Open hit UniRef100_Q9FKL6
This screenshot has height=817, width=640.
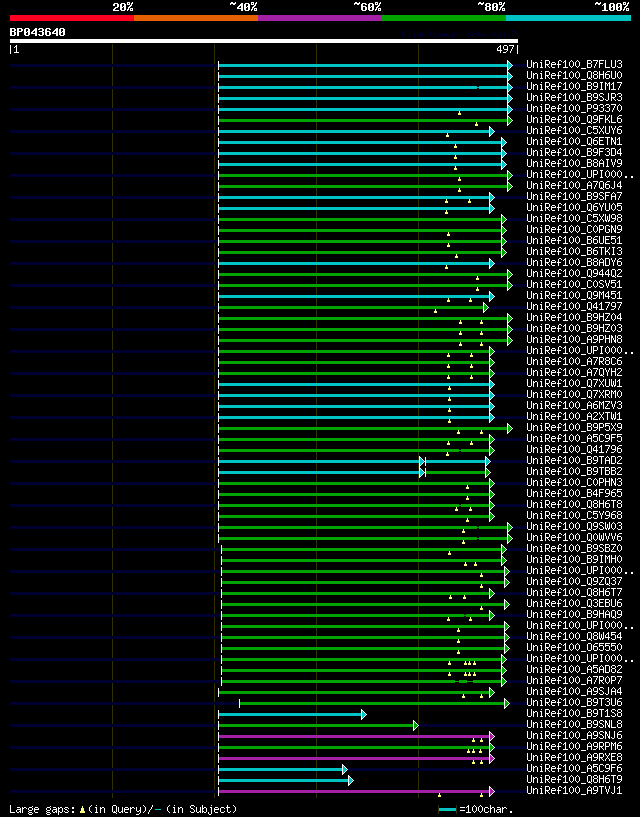pos(574,119)
